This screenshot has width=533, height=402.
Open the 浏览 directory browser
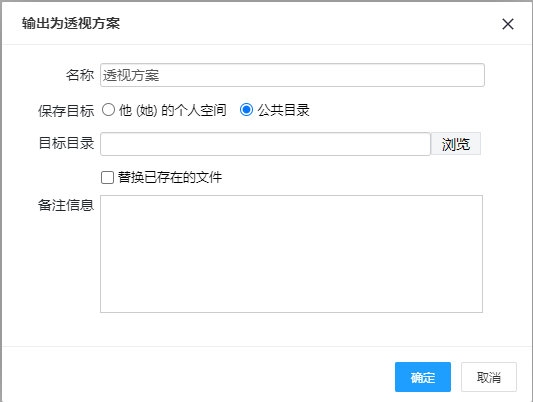[455, 144]
